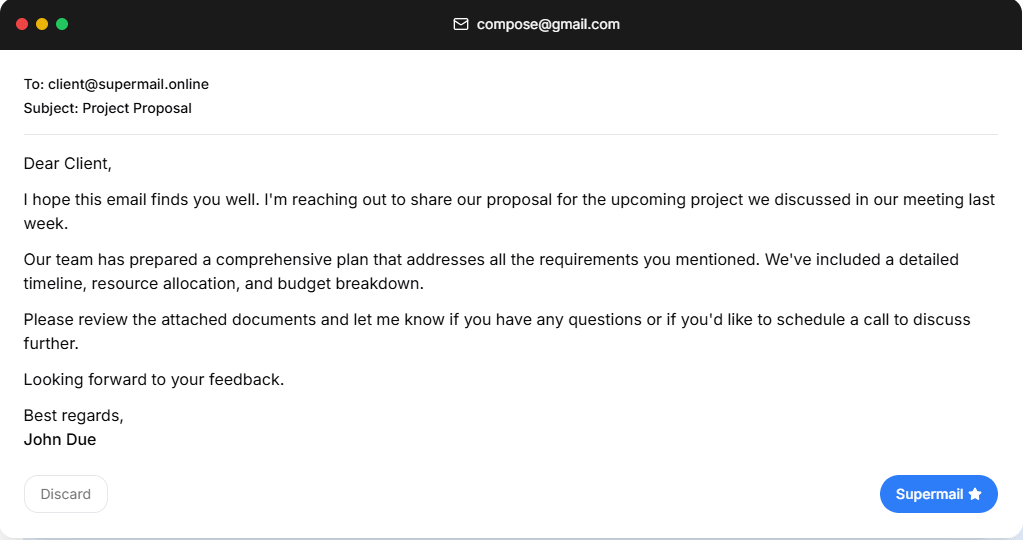Place cursor in the "Dear Client," greeting
1023x540 pixels.
(68, 163)
